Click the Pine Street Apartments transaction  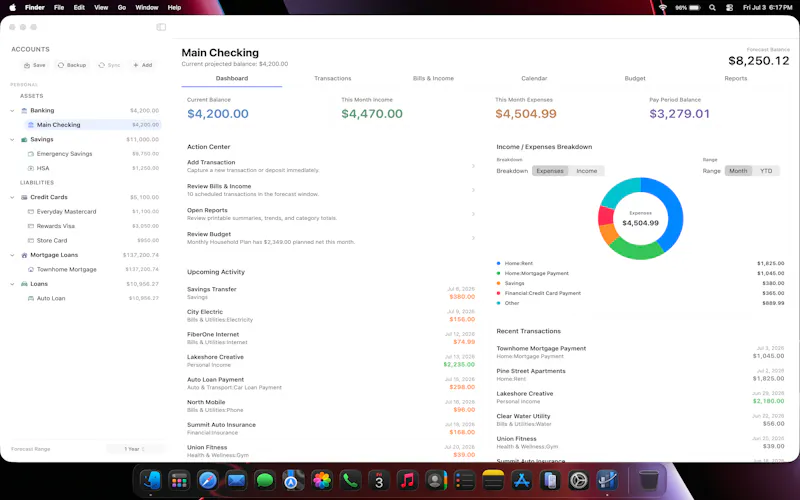(640, 375)
